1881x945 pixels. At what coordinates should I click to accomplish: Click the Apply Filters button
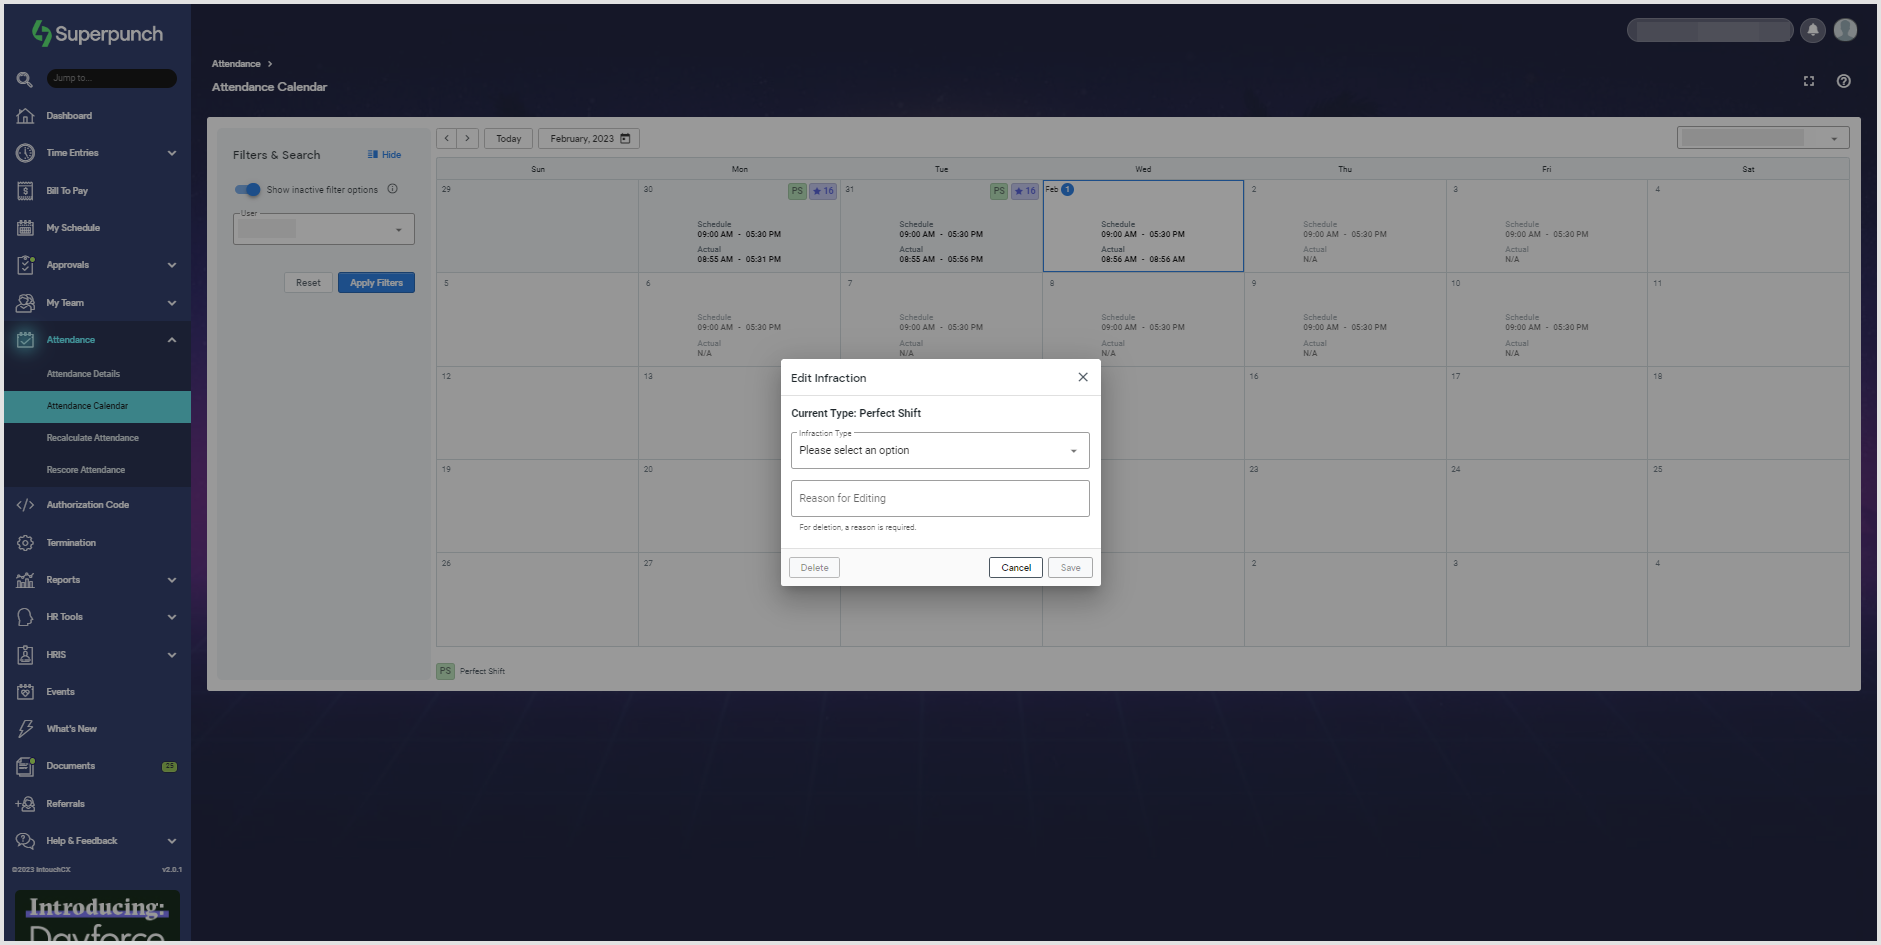376,283
